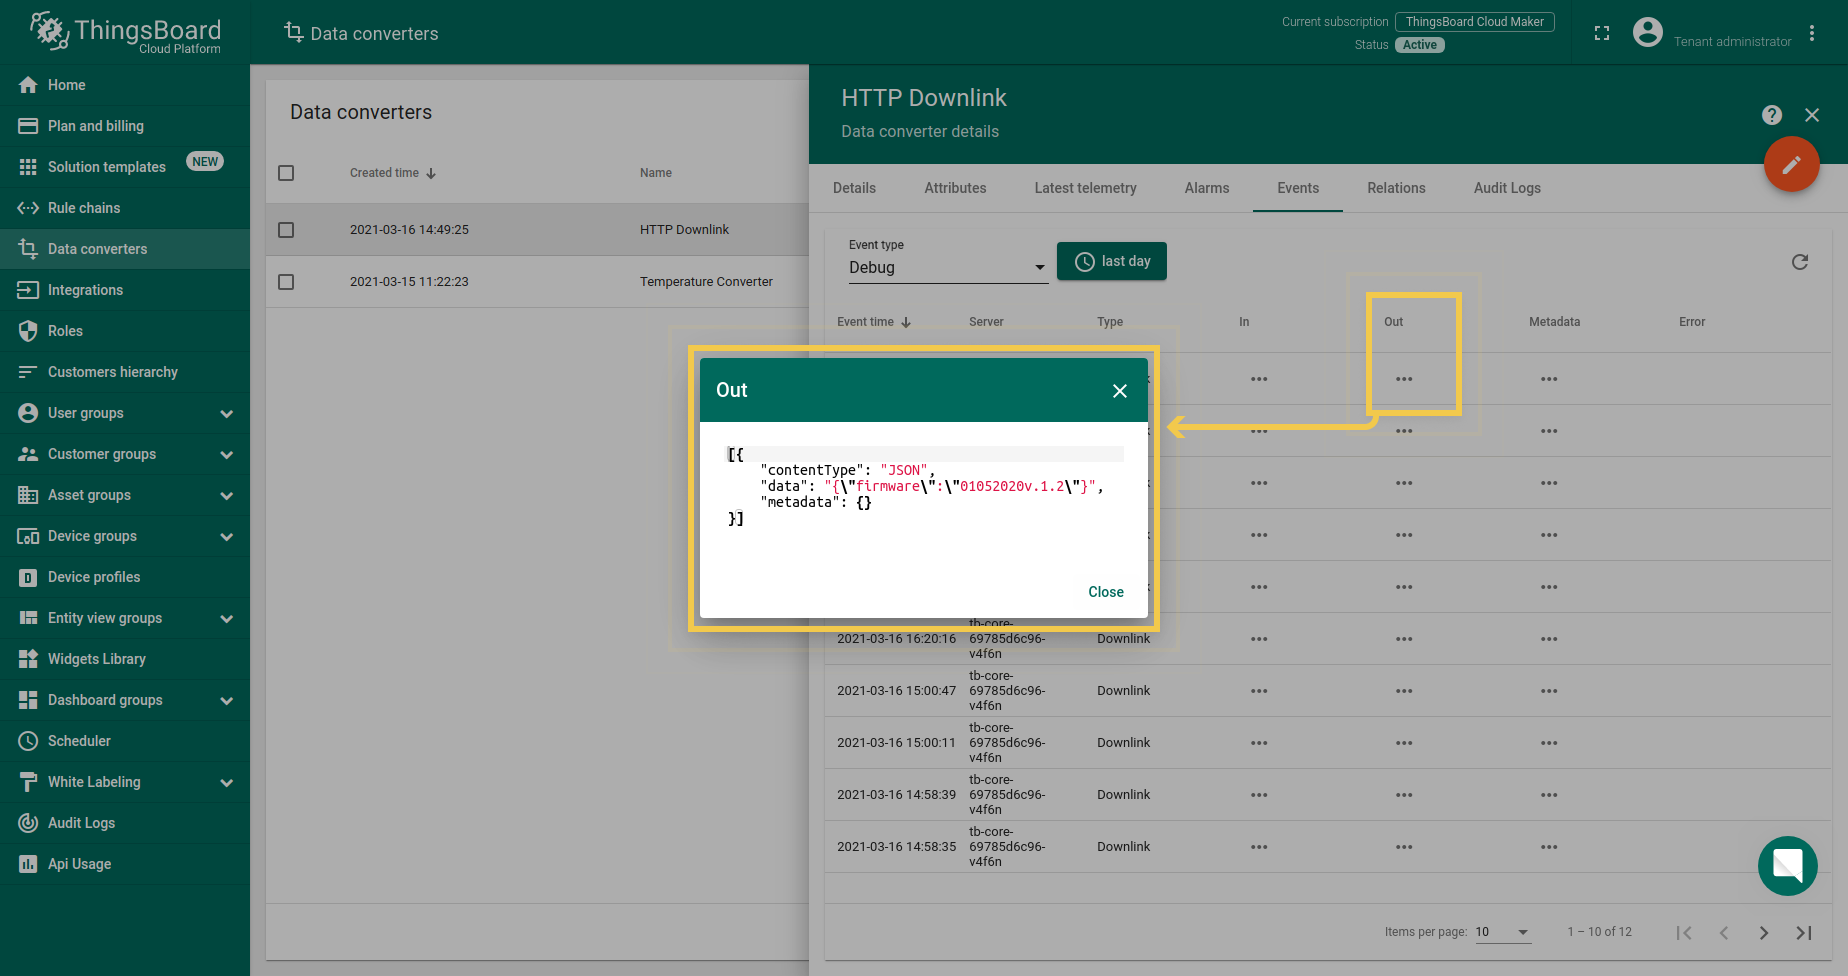Go to the next page of events
This screenshot has height=976, width=1848.
[1764, 933]
